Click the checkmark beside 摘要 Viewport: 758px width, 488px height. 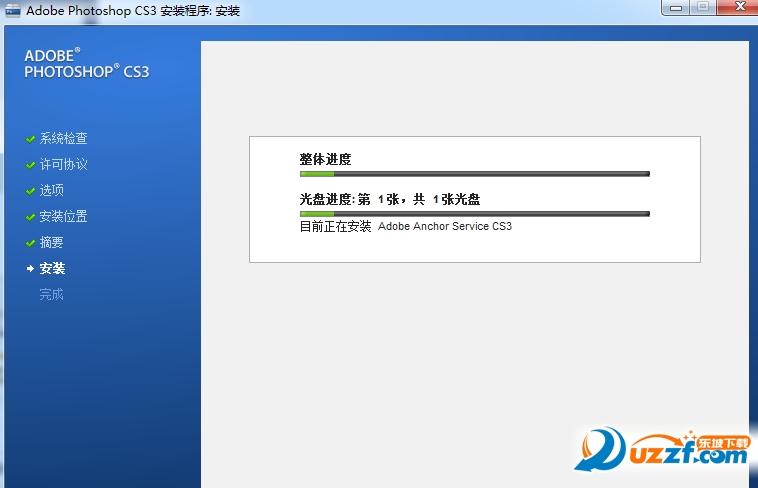pyautogui.click(x=30, y=243)
